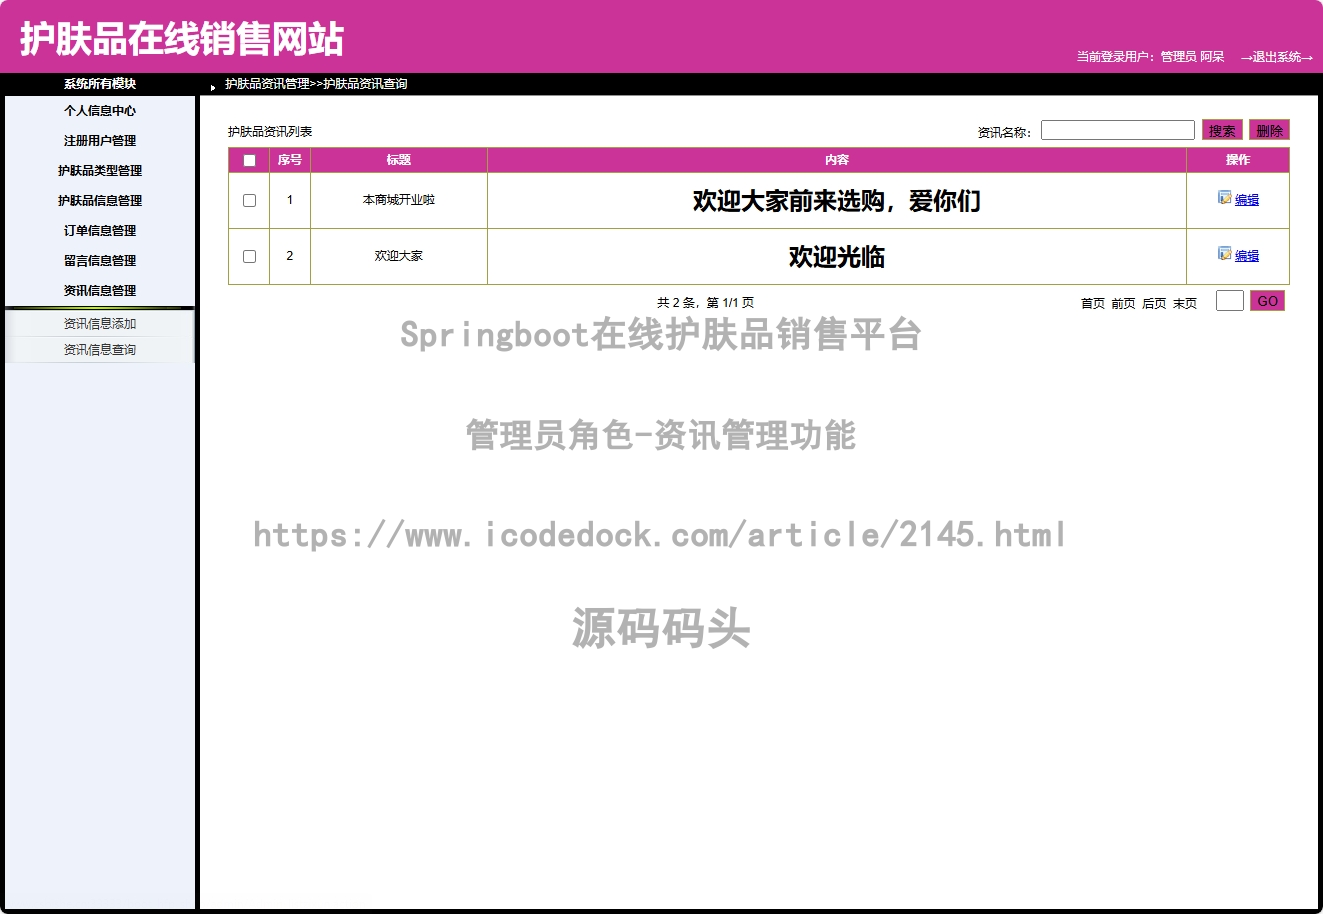This screenshot has height=914, width=1323.
Task: Click current user text 管理员 阿呆
Action: point(1192,57)
